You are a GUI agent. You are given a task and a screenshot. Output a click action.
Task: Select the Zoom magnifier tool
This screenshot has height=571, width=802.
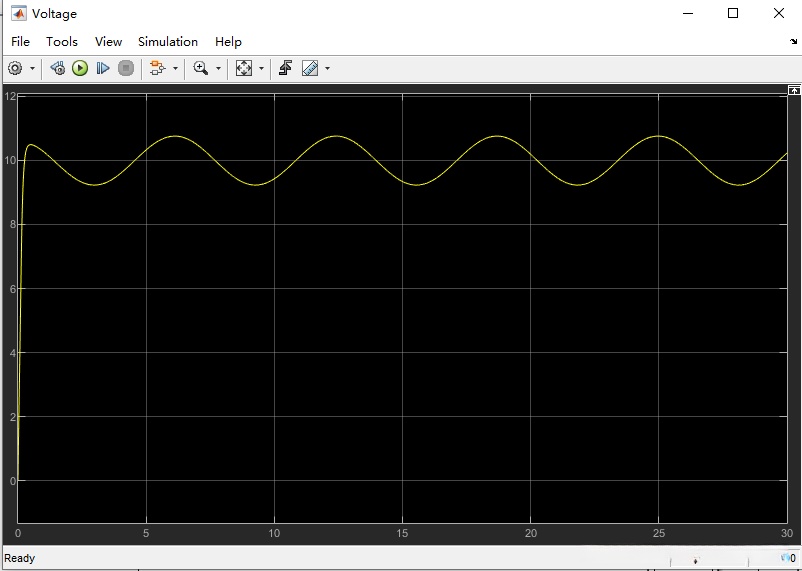pos(200,68)
